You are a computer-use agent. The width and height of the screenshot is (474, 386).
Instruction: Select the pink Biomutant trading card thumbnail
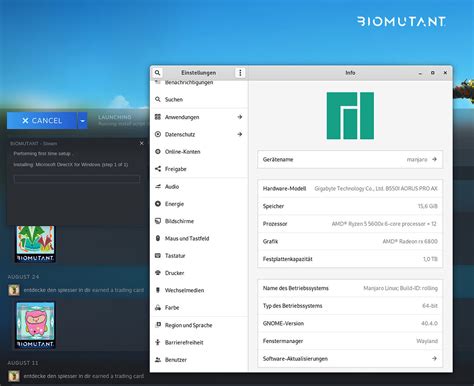coord(35,325)
